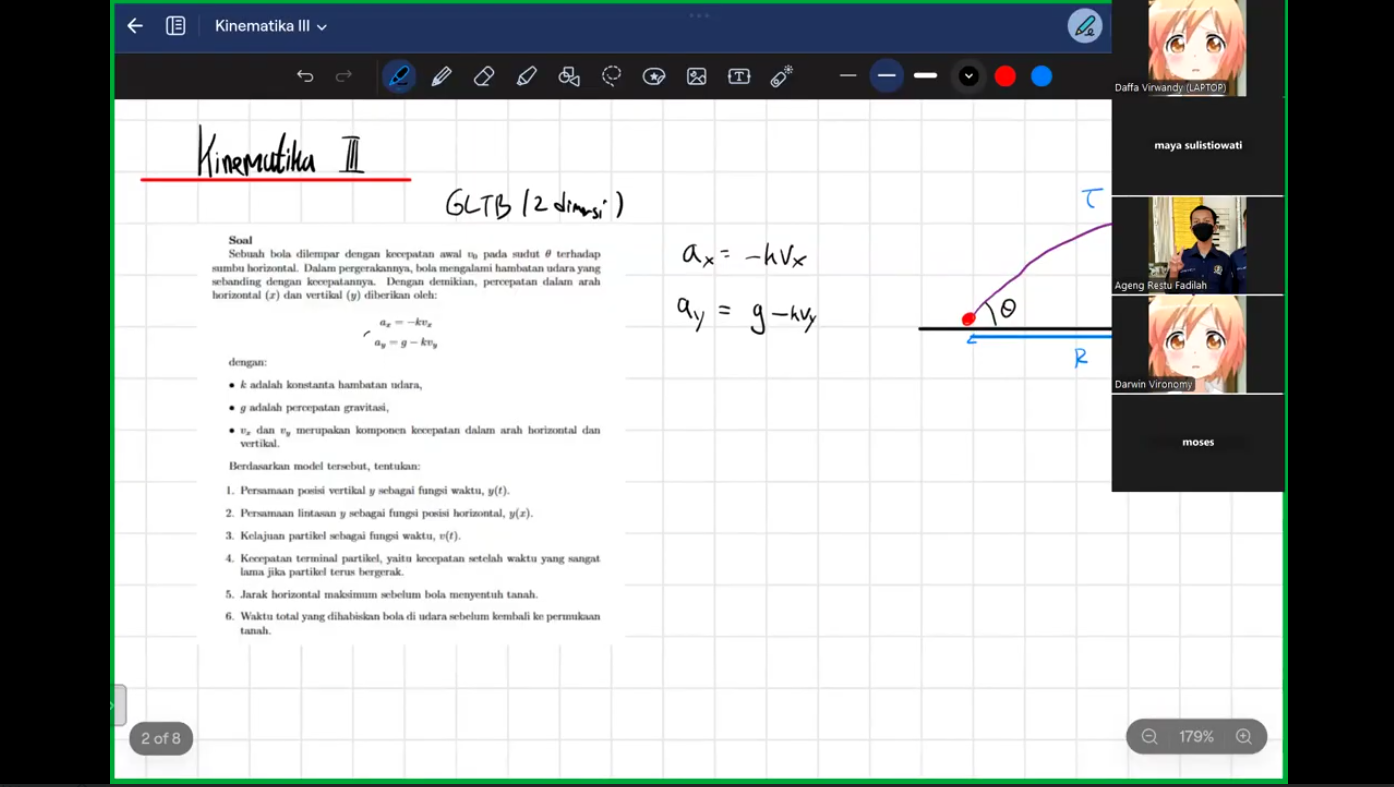This screenshot has height=787, width=1394.
Task: Open the stickers tool
Action: [x=654, y=76]
